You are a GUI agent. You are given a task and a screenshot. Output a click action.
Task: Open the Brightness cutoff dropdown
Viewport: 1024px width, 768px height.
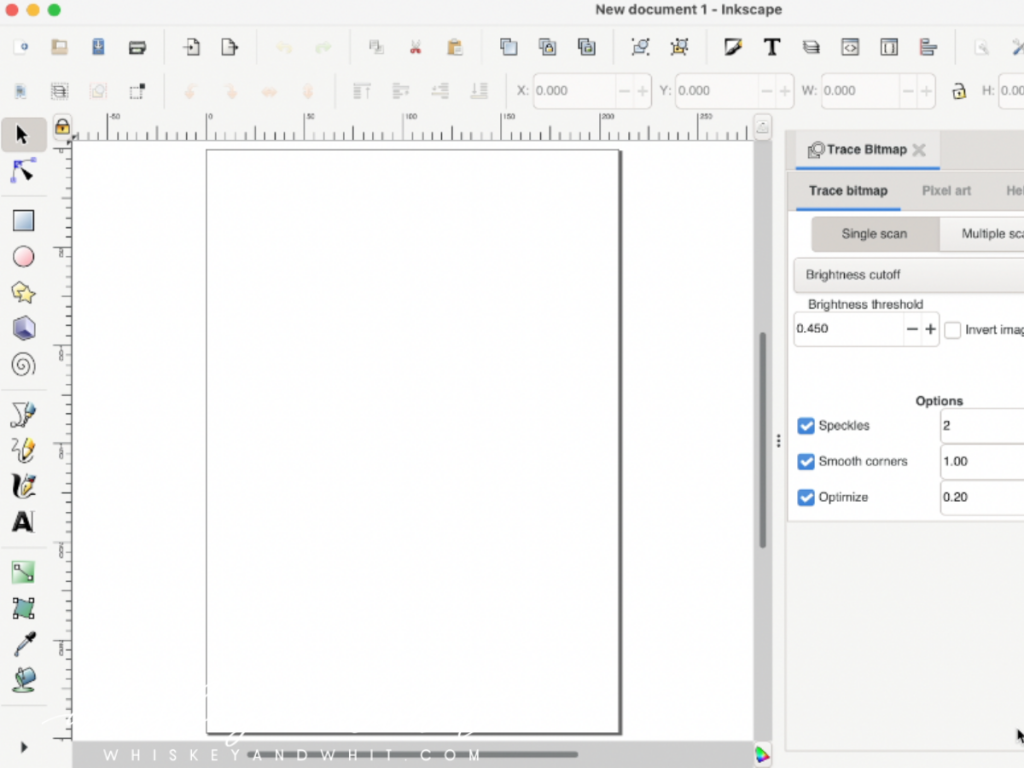pyautogui.click(x=909, y=275)
